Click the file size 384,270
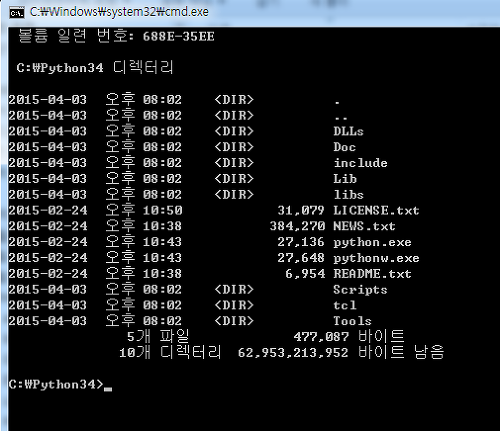The width and height of the screenshot is (500, 431). pyautogui.click(x=297, y=226)
